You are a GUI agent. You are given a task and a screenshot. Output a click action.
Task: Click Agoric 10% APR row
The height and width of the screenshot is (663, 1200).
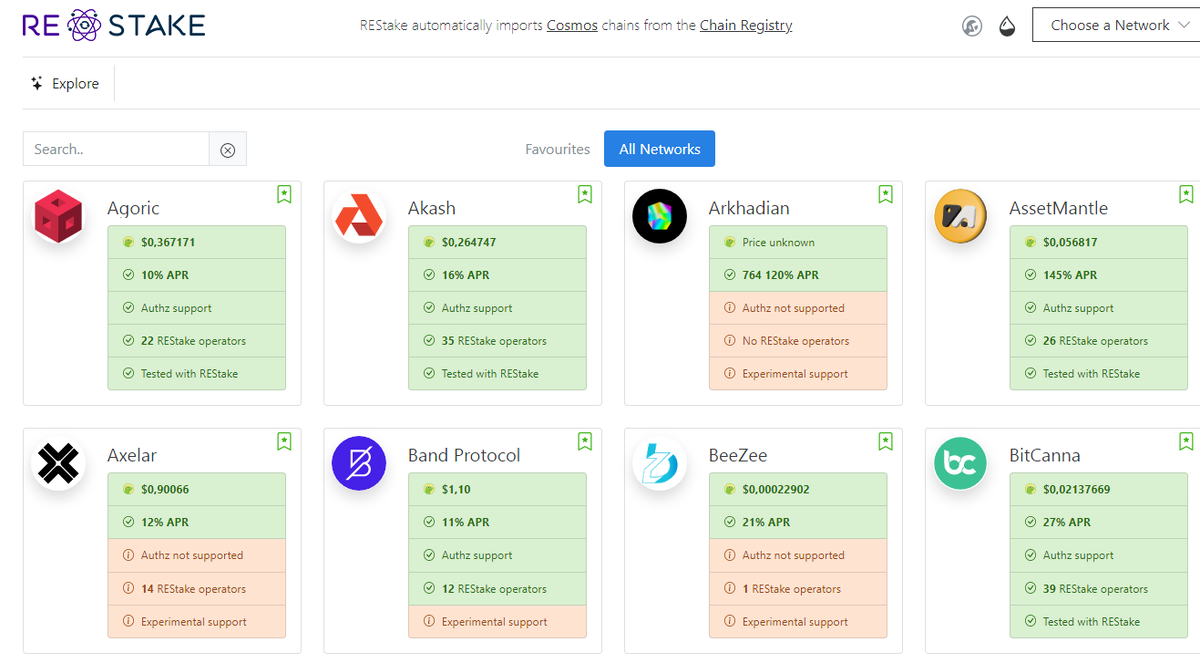[x=196, y=275]
